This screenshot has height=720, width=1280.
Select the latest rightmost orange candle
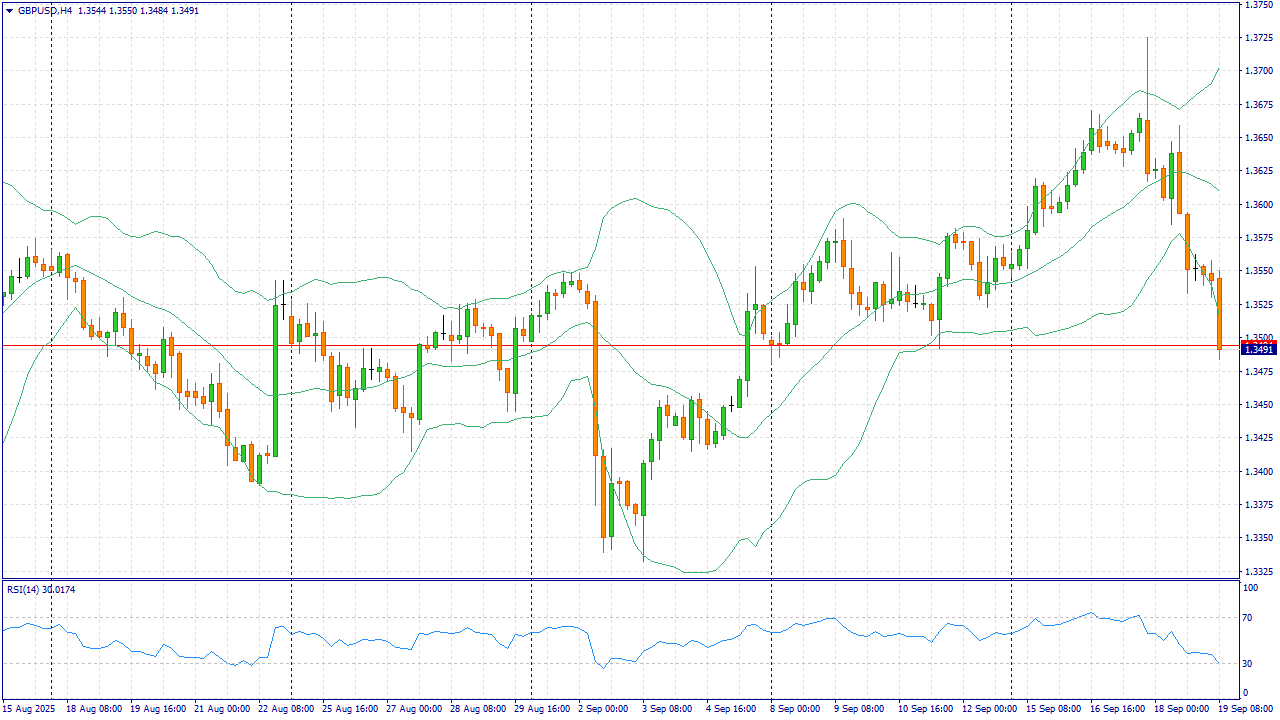[x=1219, y=313]
